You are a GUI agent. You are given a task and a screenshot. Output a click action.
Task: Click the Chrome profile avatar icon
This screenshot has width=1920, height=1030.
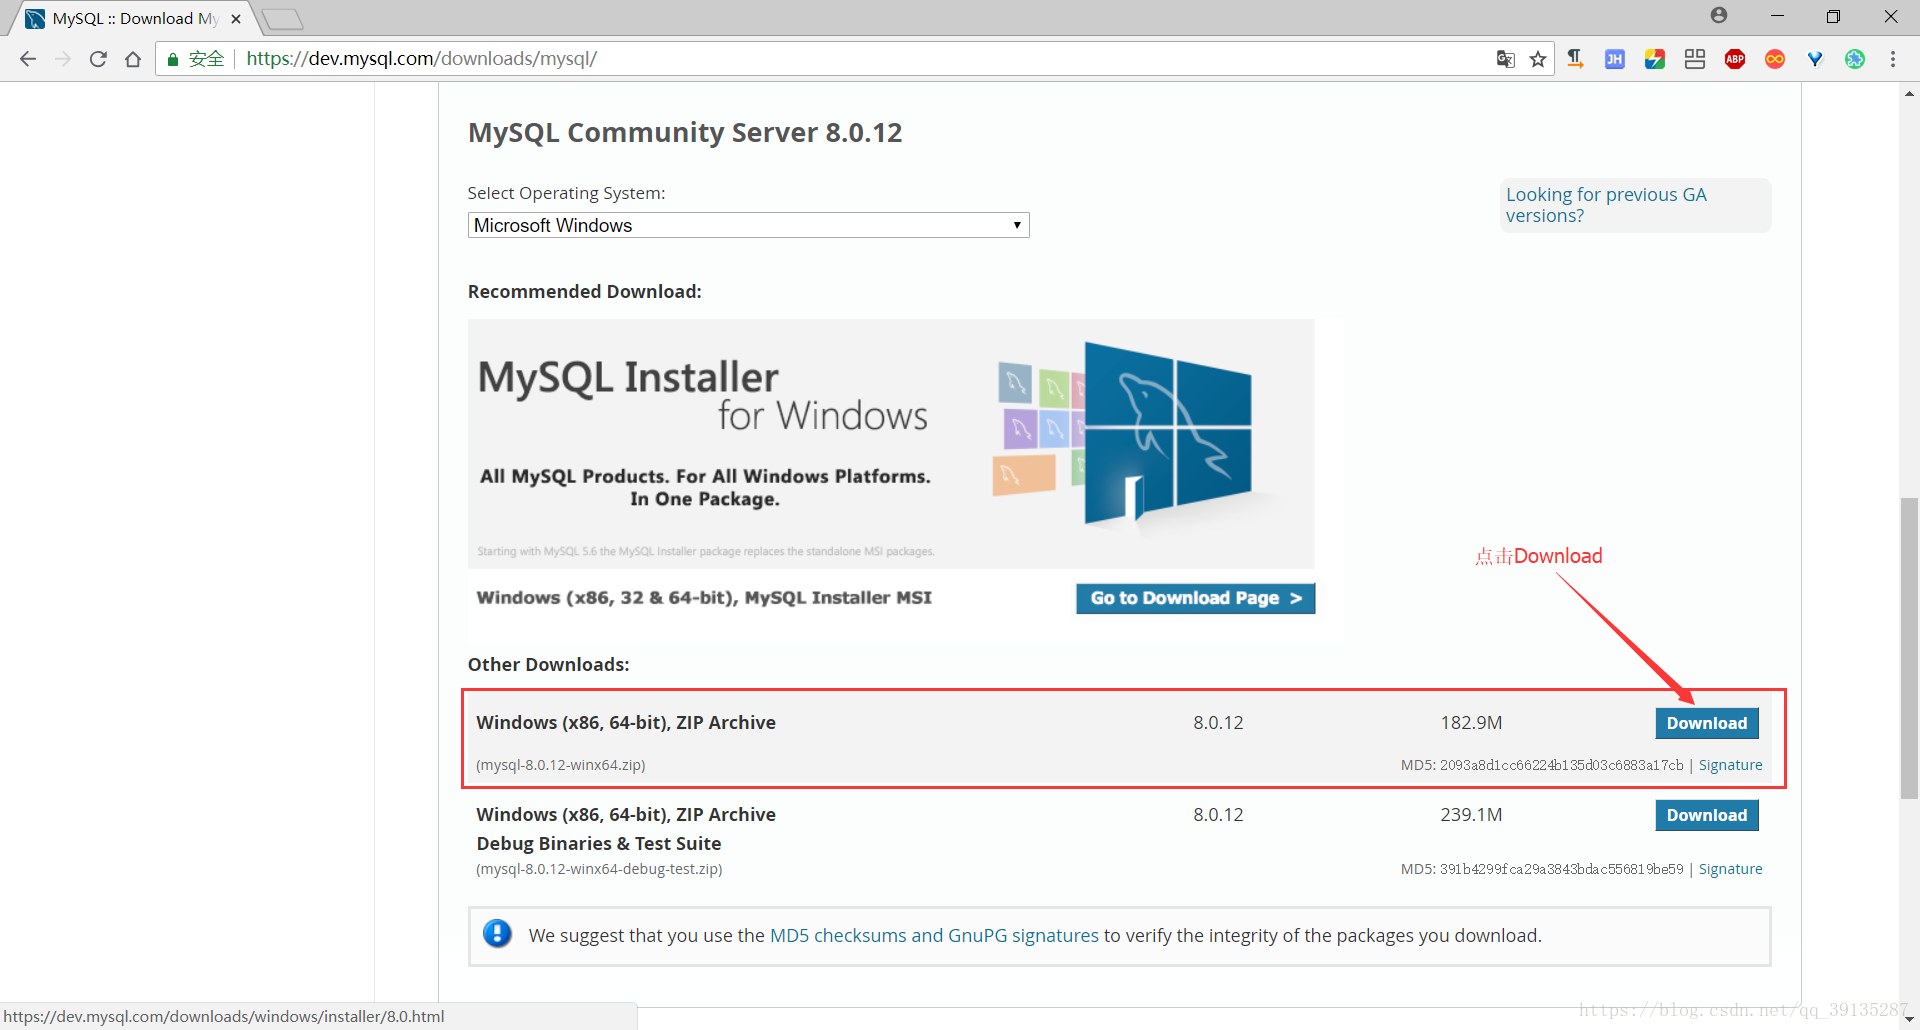tap(1719, 15)
